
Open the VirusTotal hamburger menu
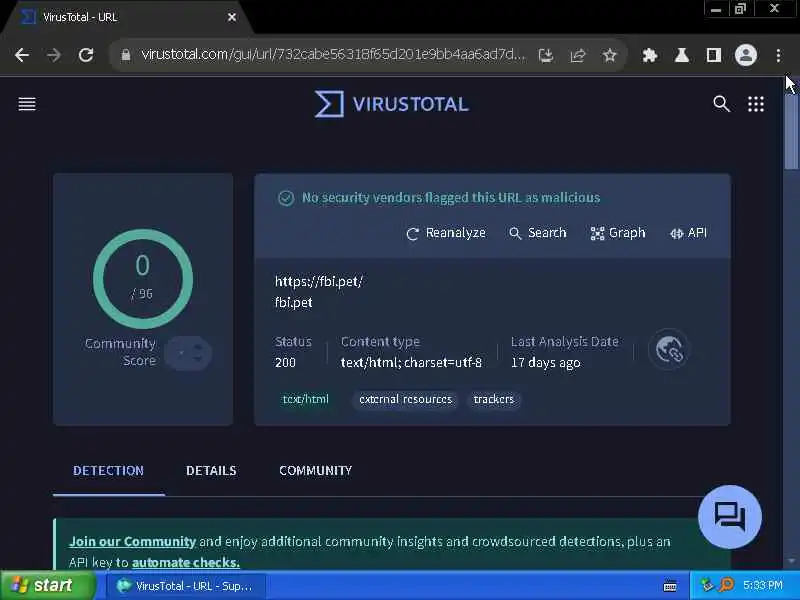pyautogui.click(x=27, y=104)
